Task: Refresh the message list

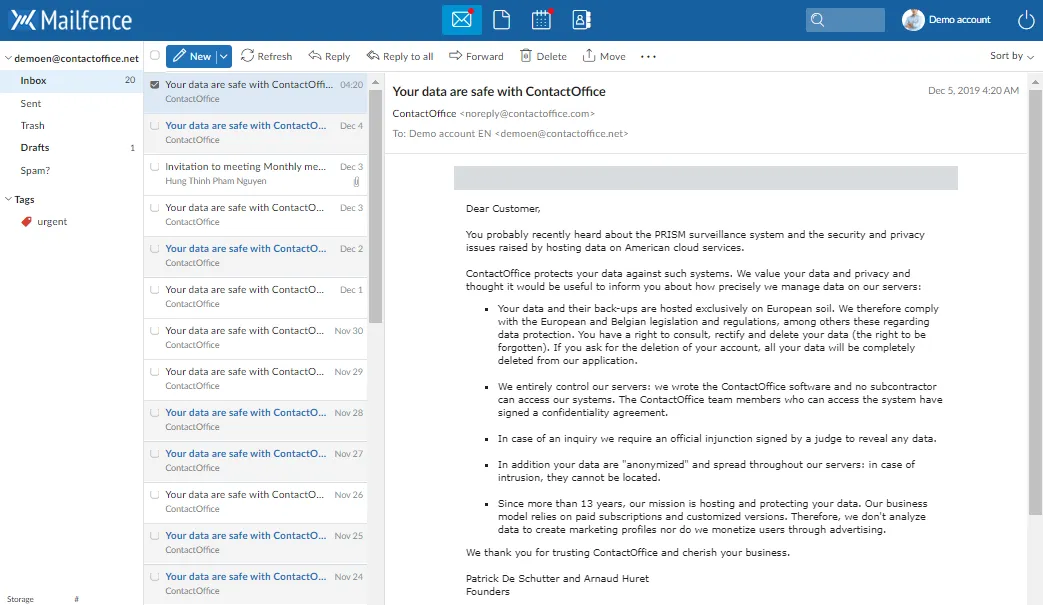Action: click(266, 57)
